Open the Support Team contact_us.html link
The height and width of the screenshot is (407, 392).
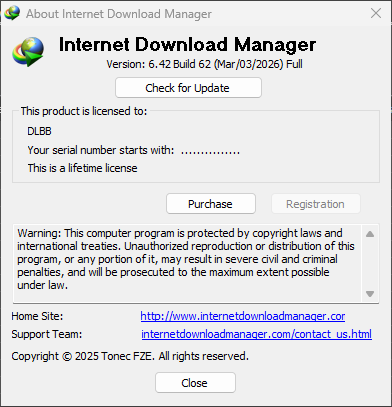256,334
